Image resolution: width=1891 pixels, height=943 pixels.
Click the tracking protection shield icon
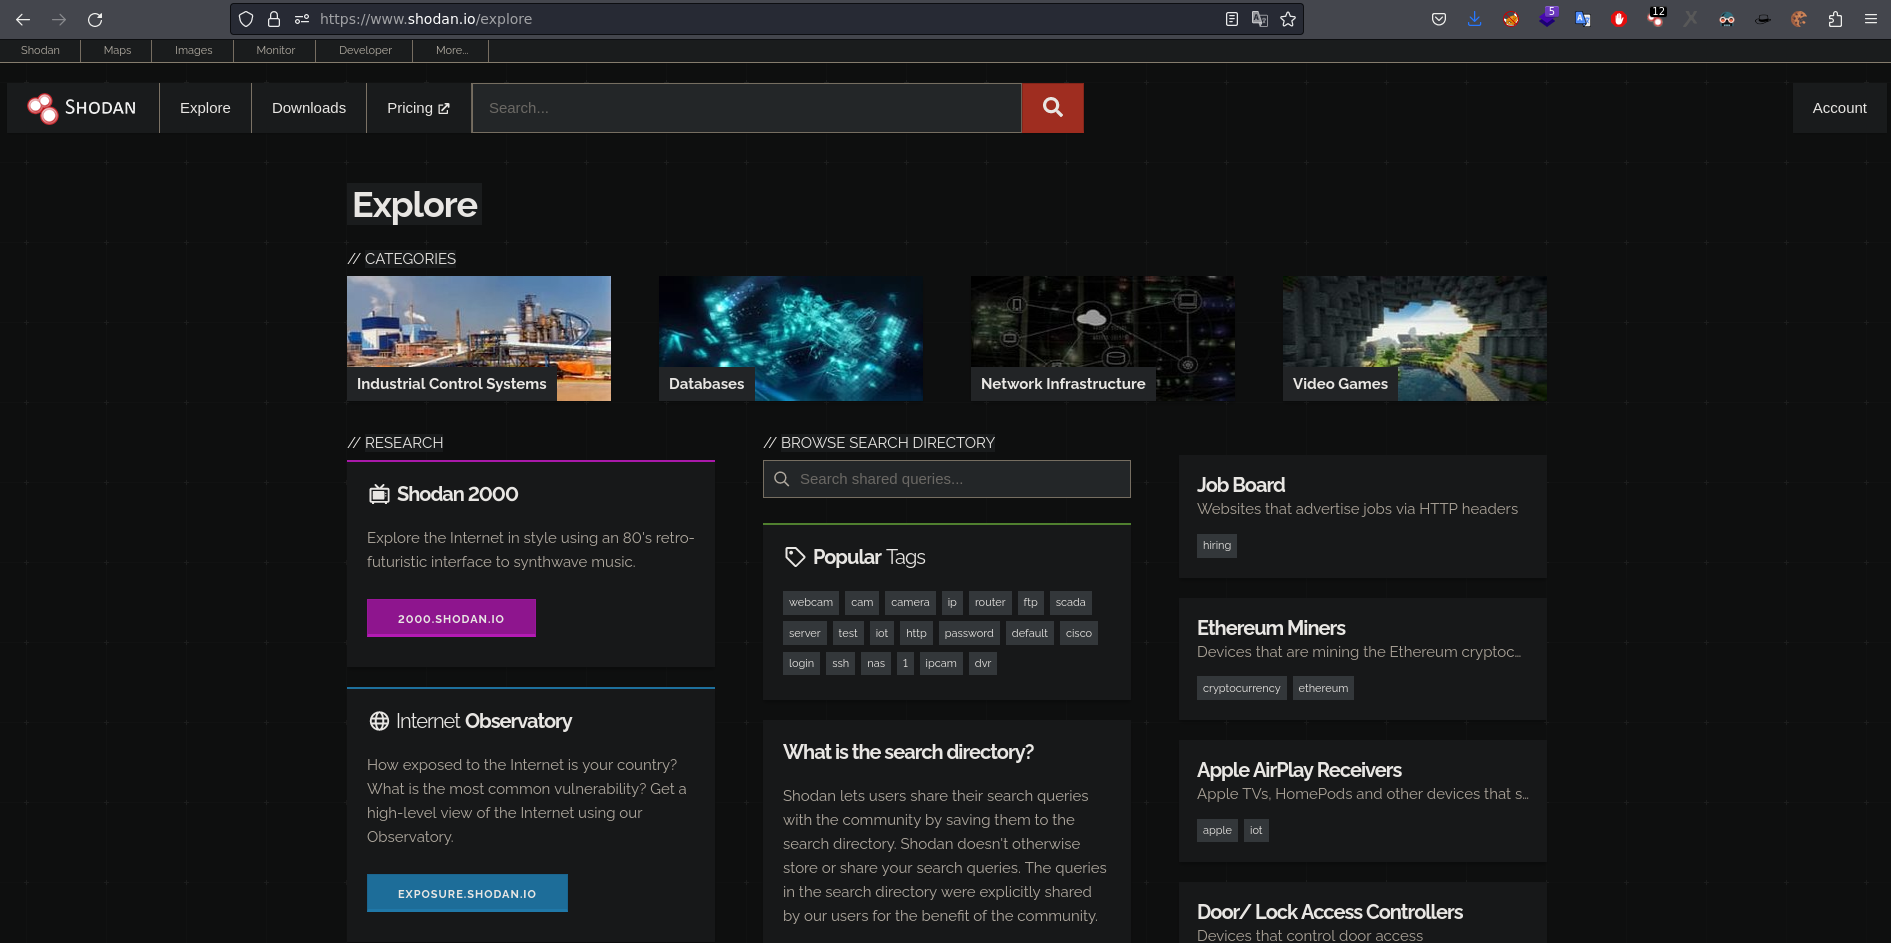(246, 19)
